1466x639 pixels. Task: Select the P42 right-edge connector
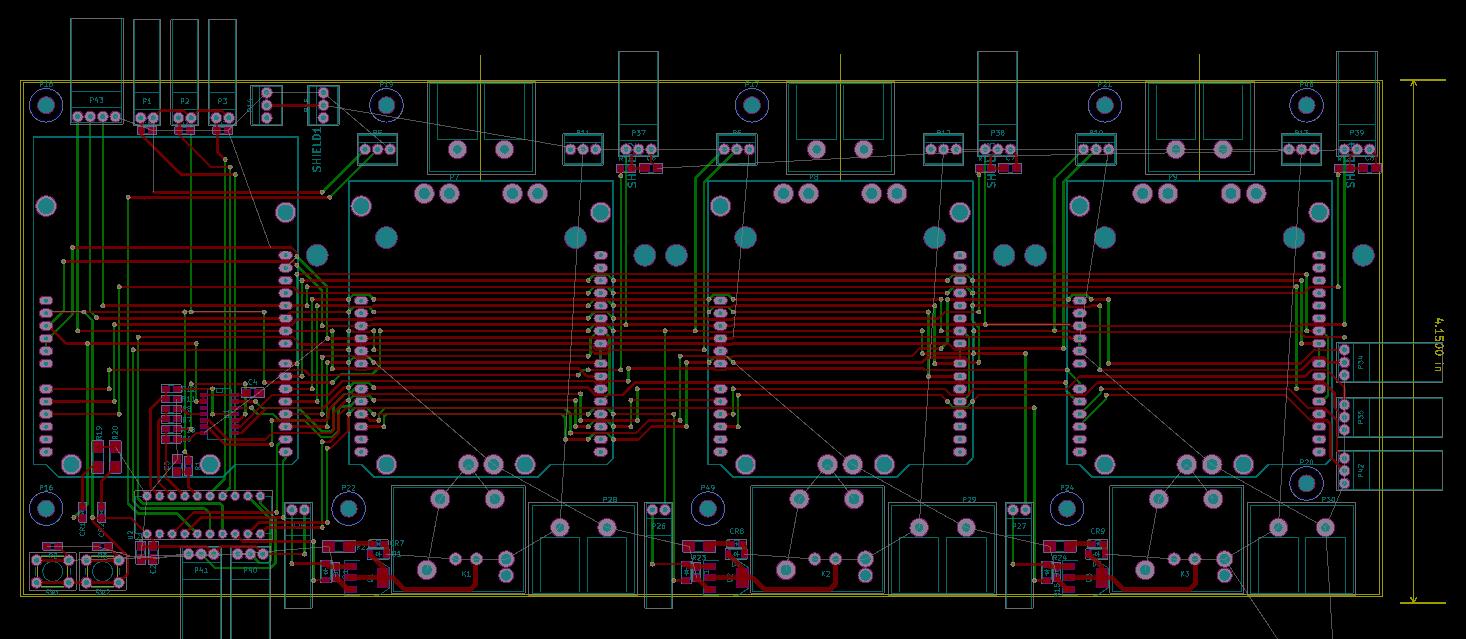point(1389,470)
